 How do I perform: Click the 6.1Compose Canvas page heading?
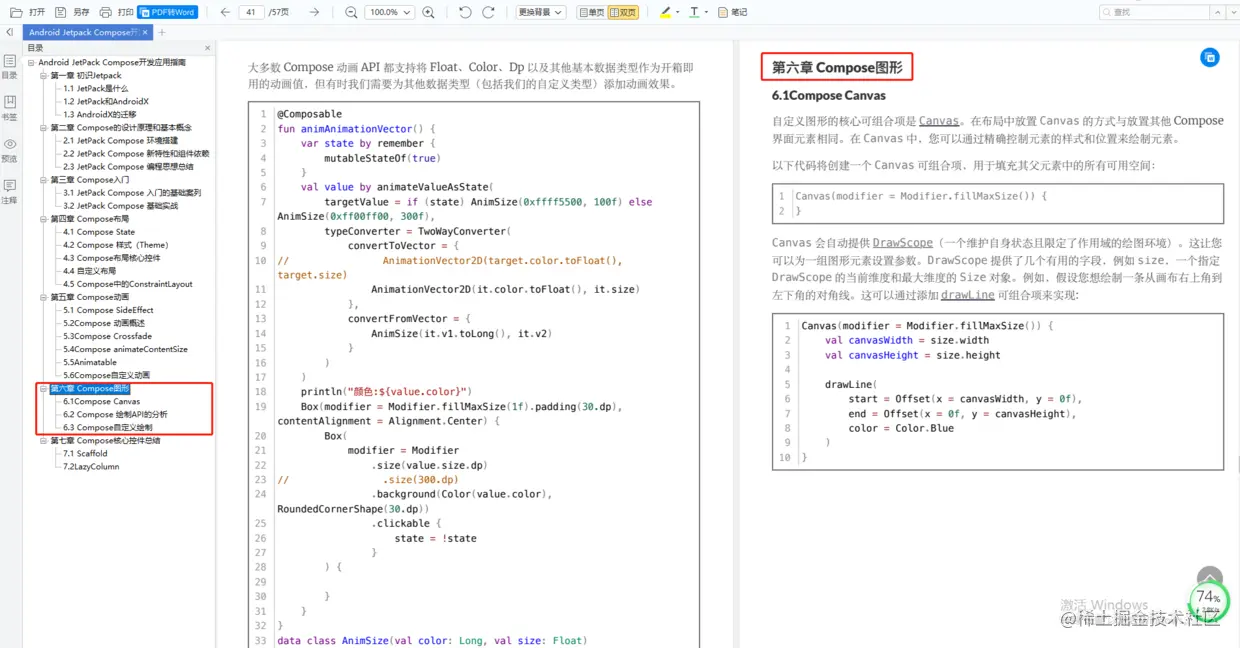pyautogui.click(x=829, y=96)
